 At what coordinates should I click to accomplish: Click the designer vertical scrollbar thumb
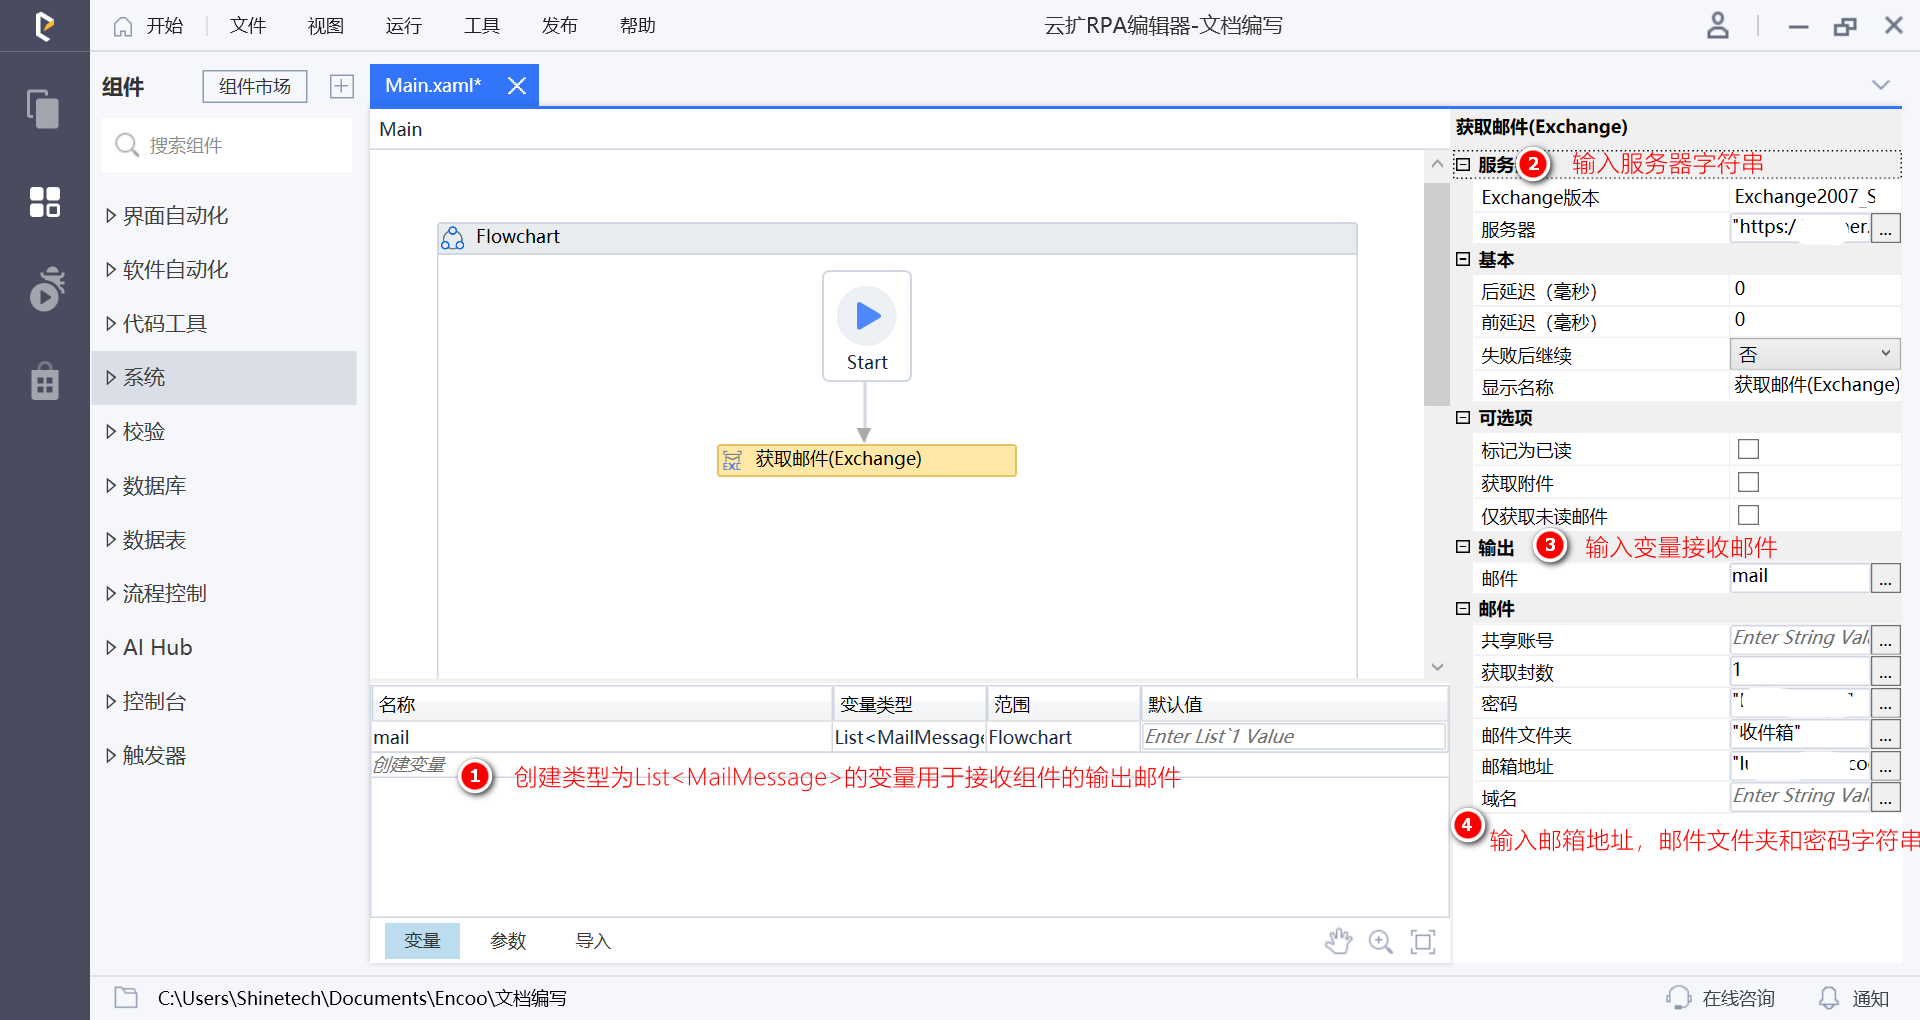pos(1437,293)
